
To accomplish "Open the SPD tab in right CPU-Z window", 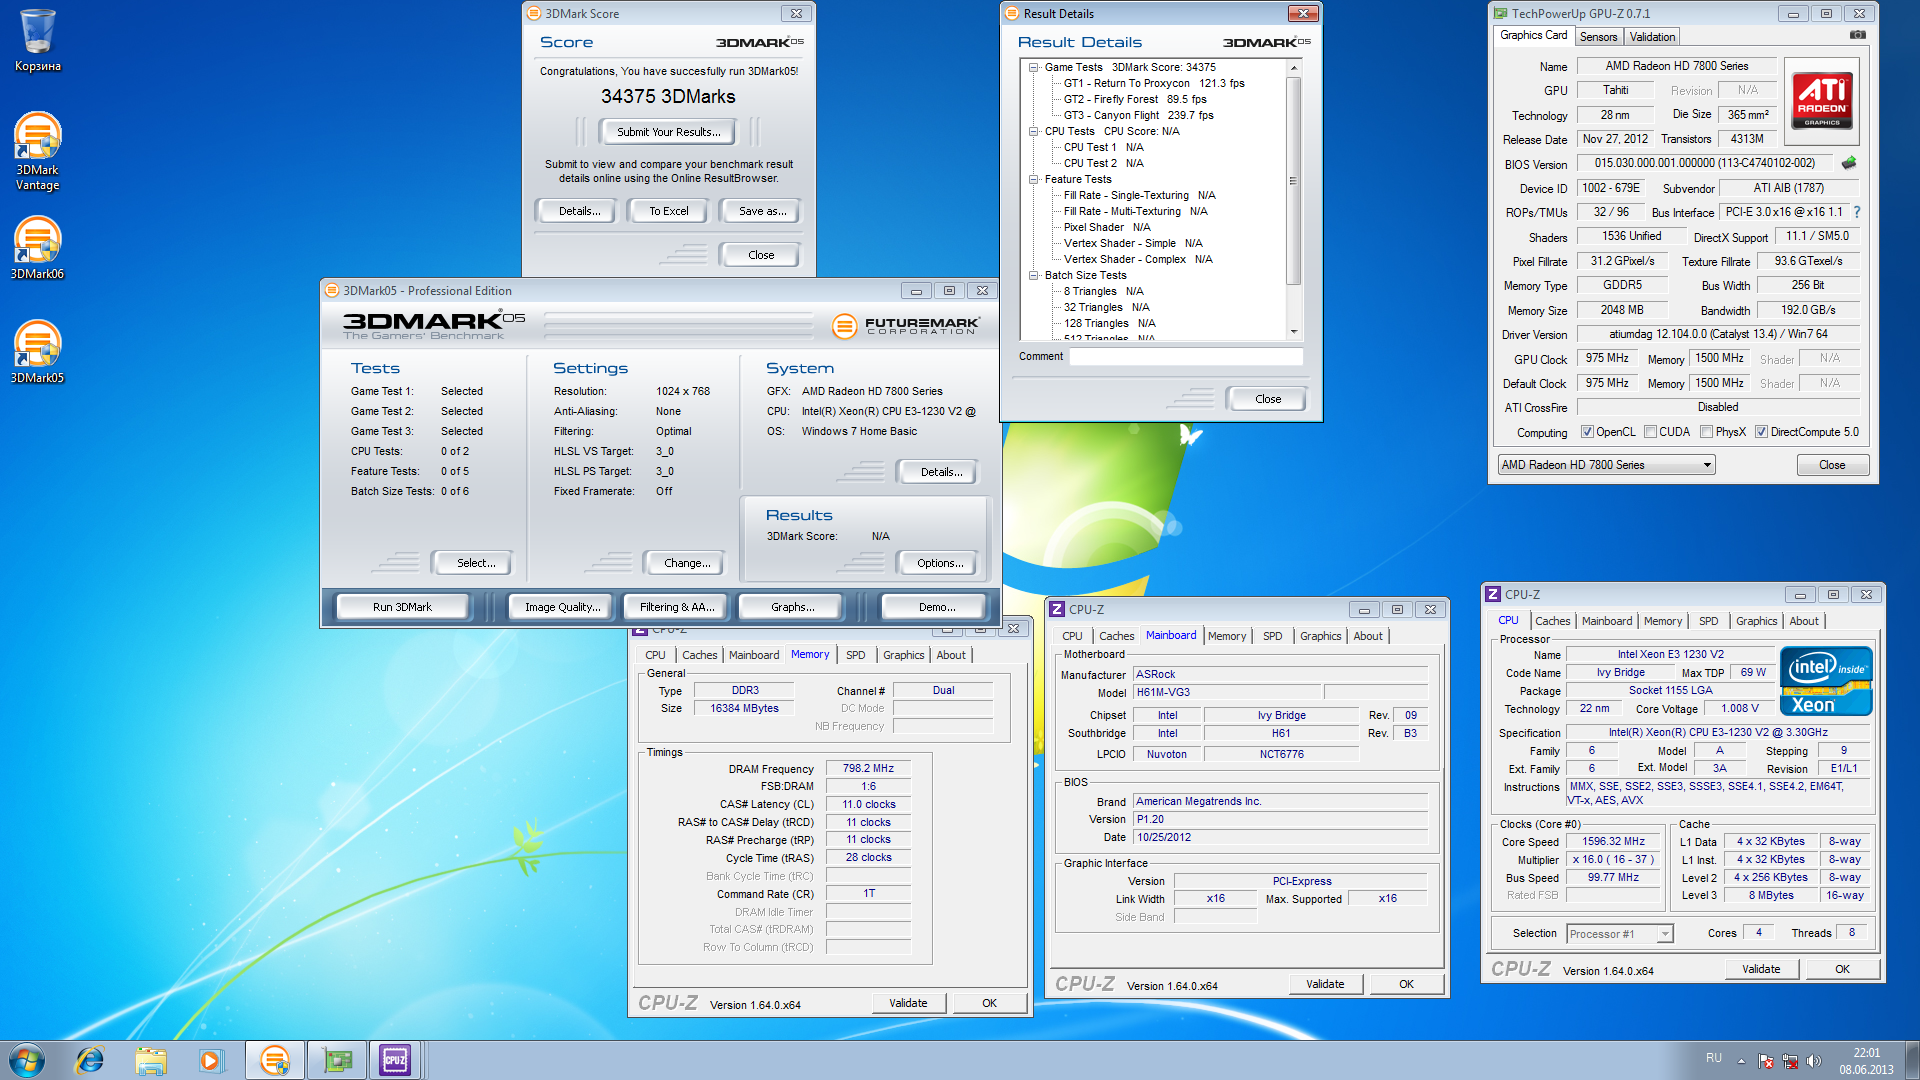I will click(1708, 621).
